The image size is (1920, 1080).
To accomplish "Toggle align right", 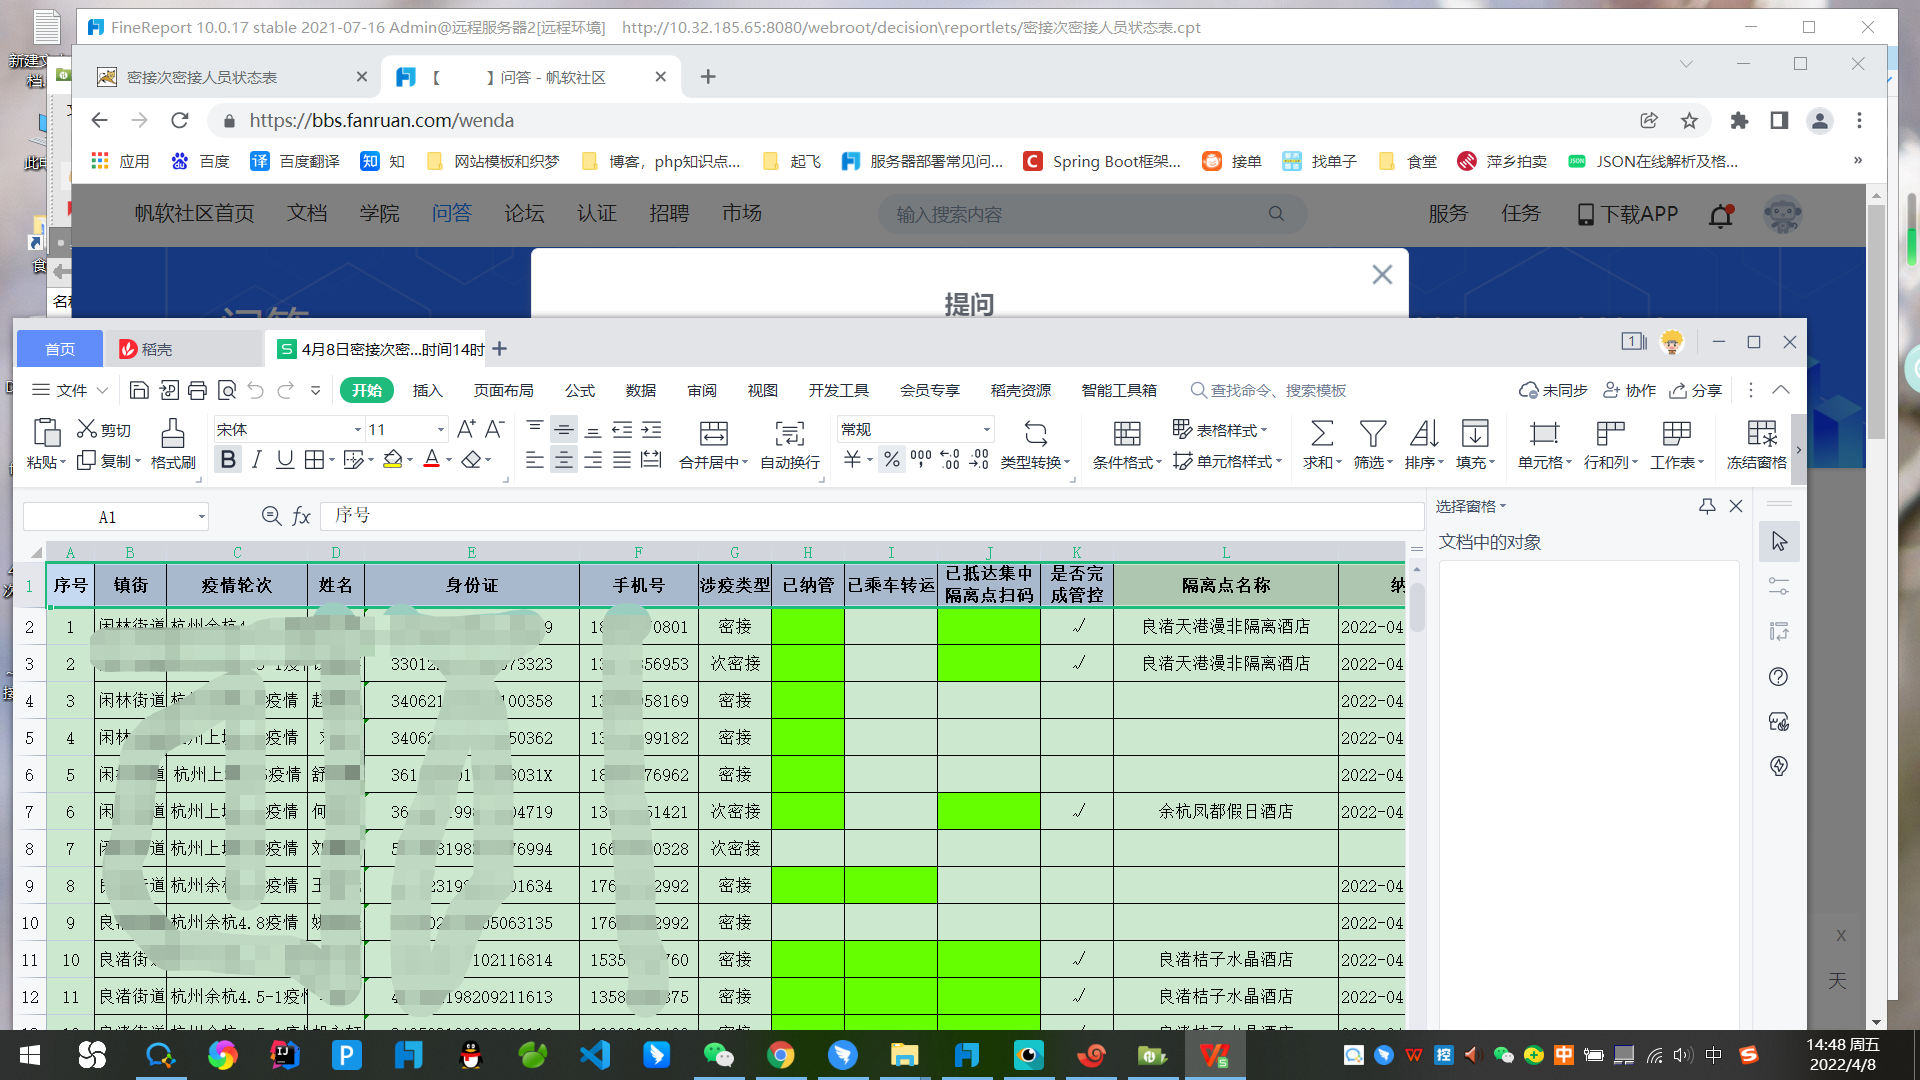I will pos(593,459).
